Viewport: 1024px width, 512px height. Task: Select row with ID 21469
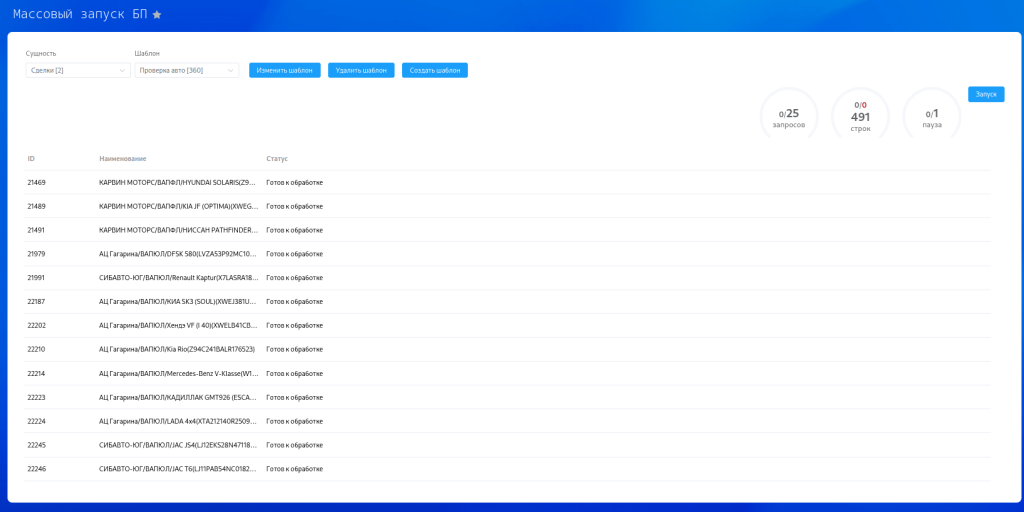click(507, 182)
